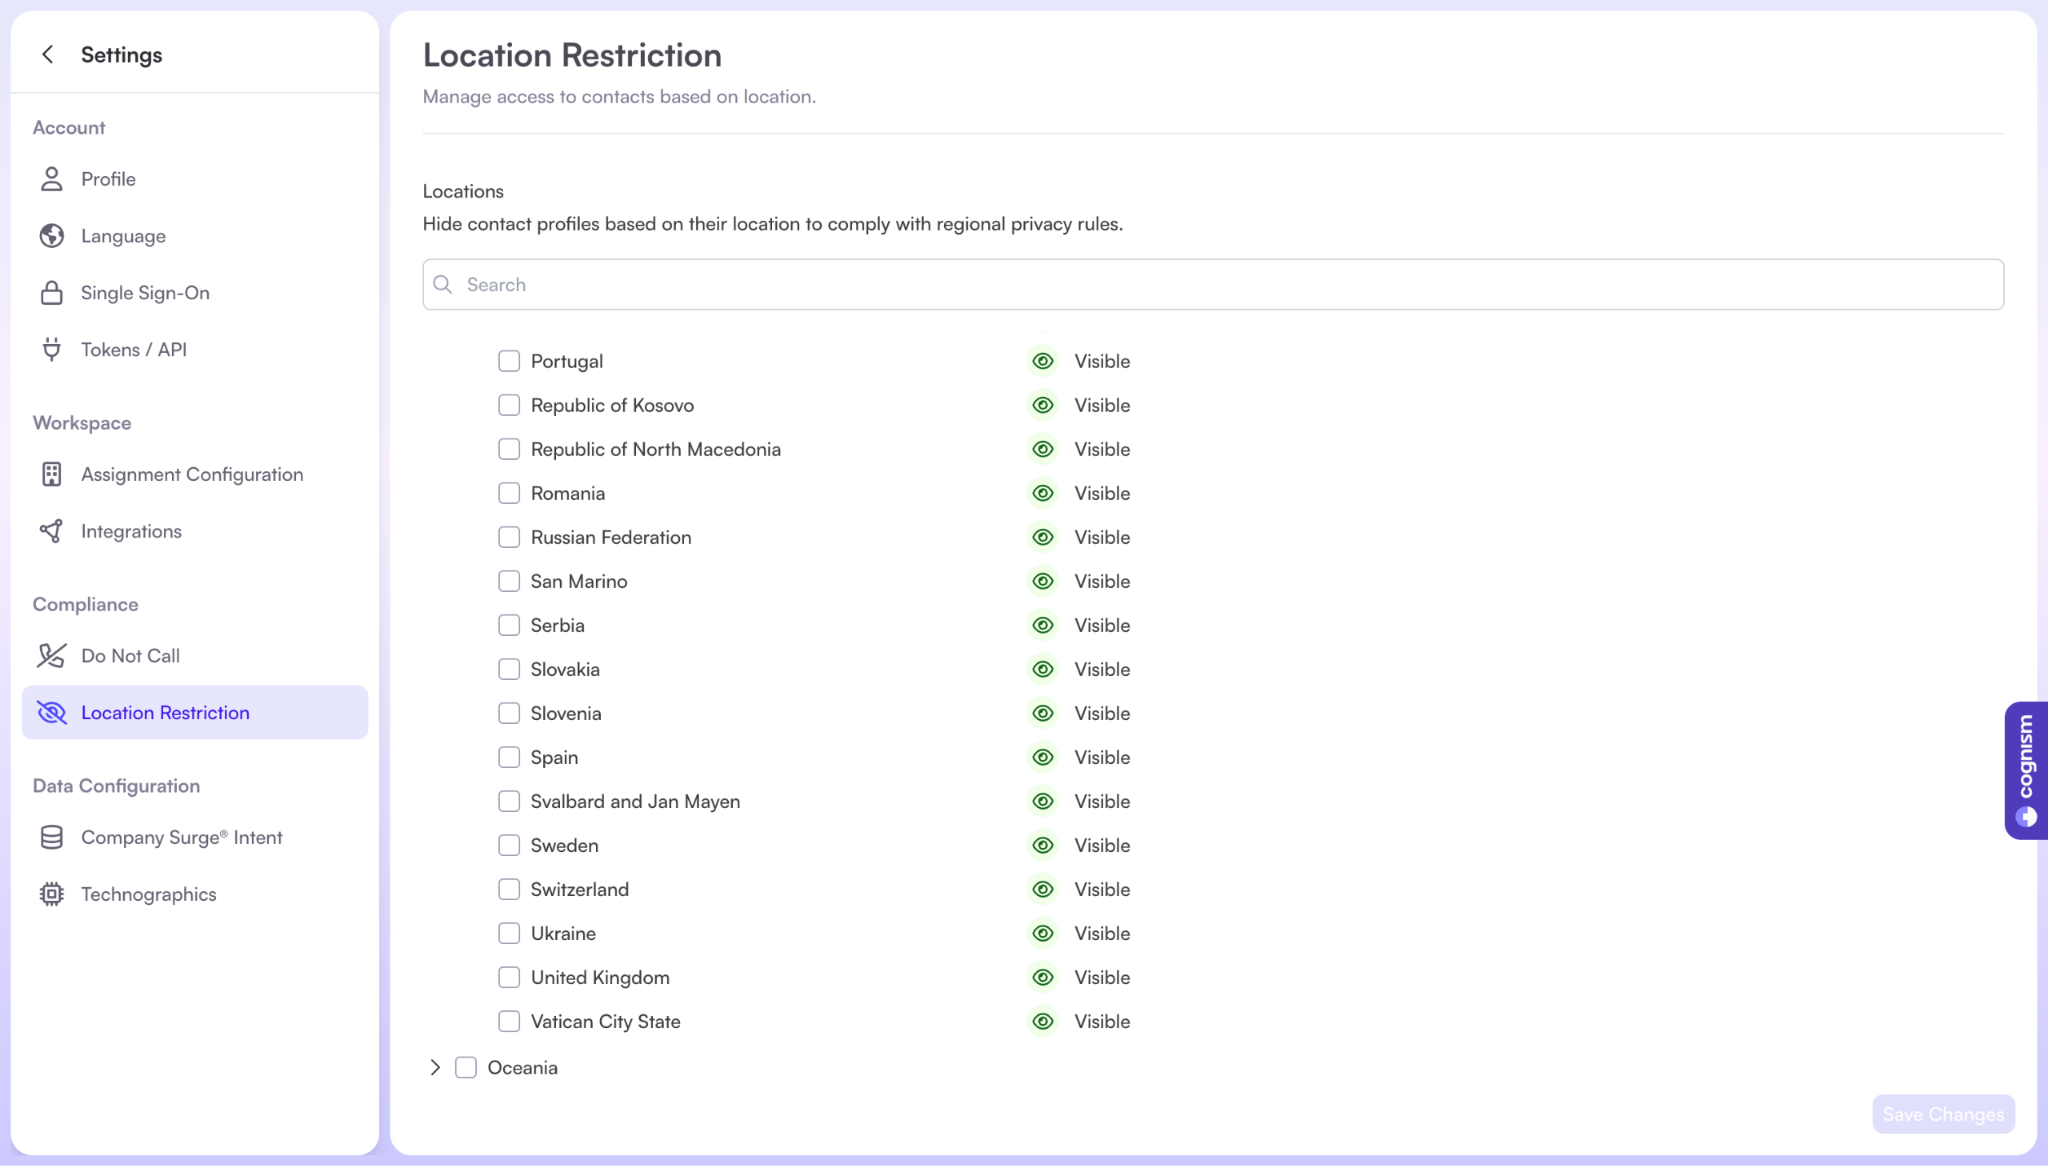Go to the Integrations settings page

coord(131,531)
